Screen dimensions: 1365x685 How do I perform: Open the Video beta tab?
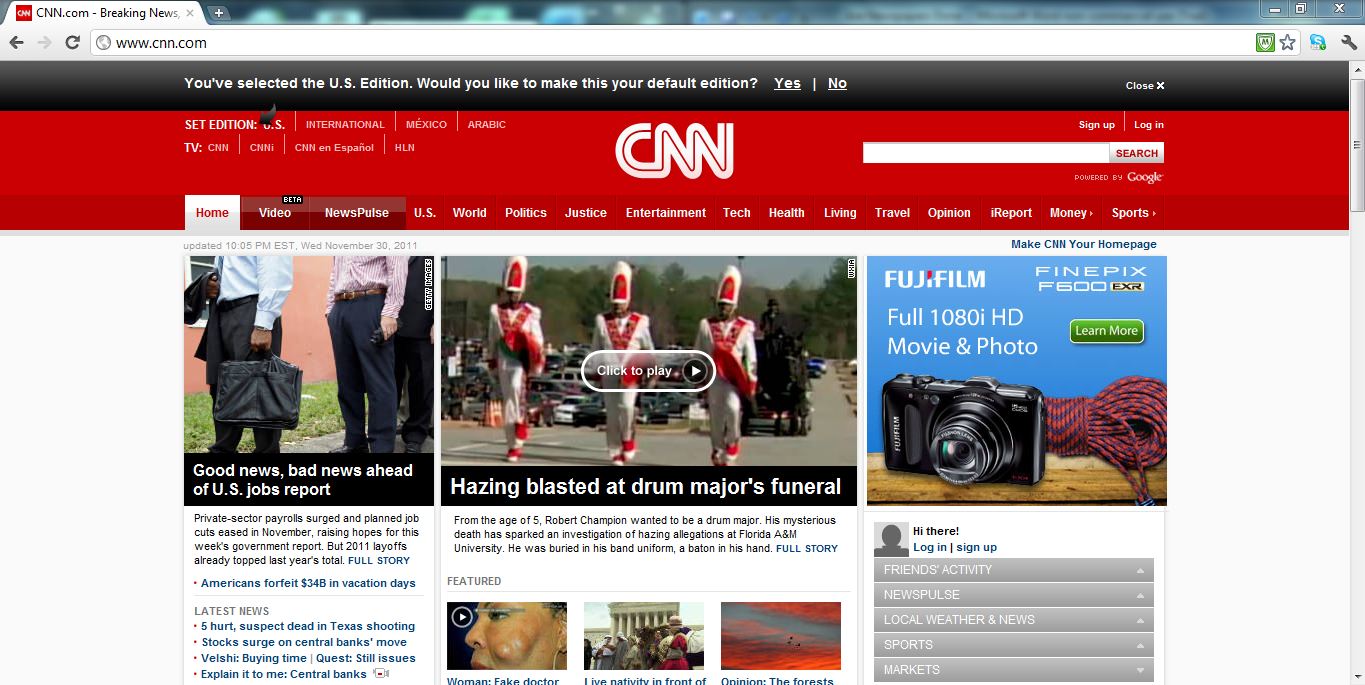275,213
